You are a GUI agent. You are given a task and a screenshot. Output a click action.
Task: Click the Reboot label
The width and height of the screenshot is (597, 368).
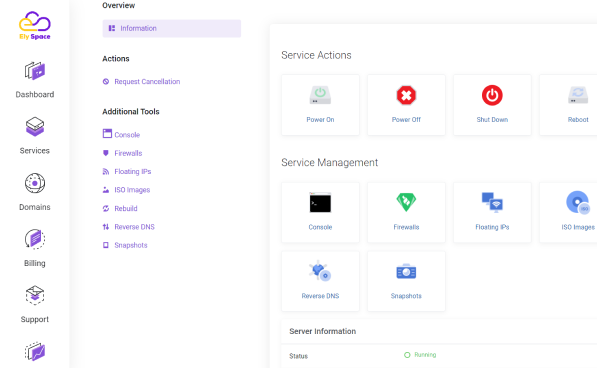[x=578, y=119]
